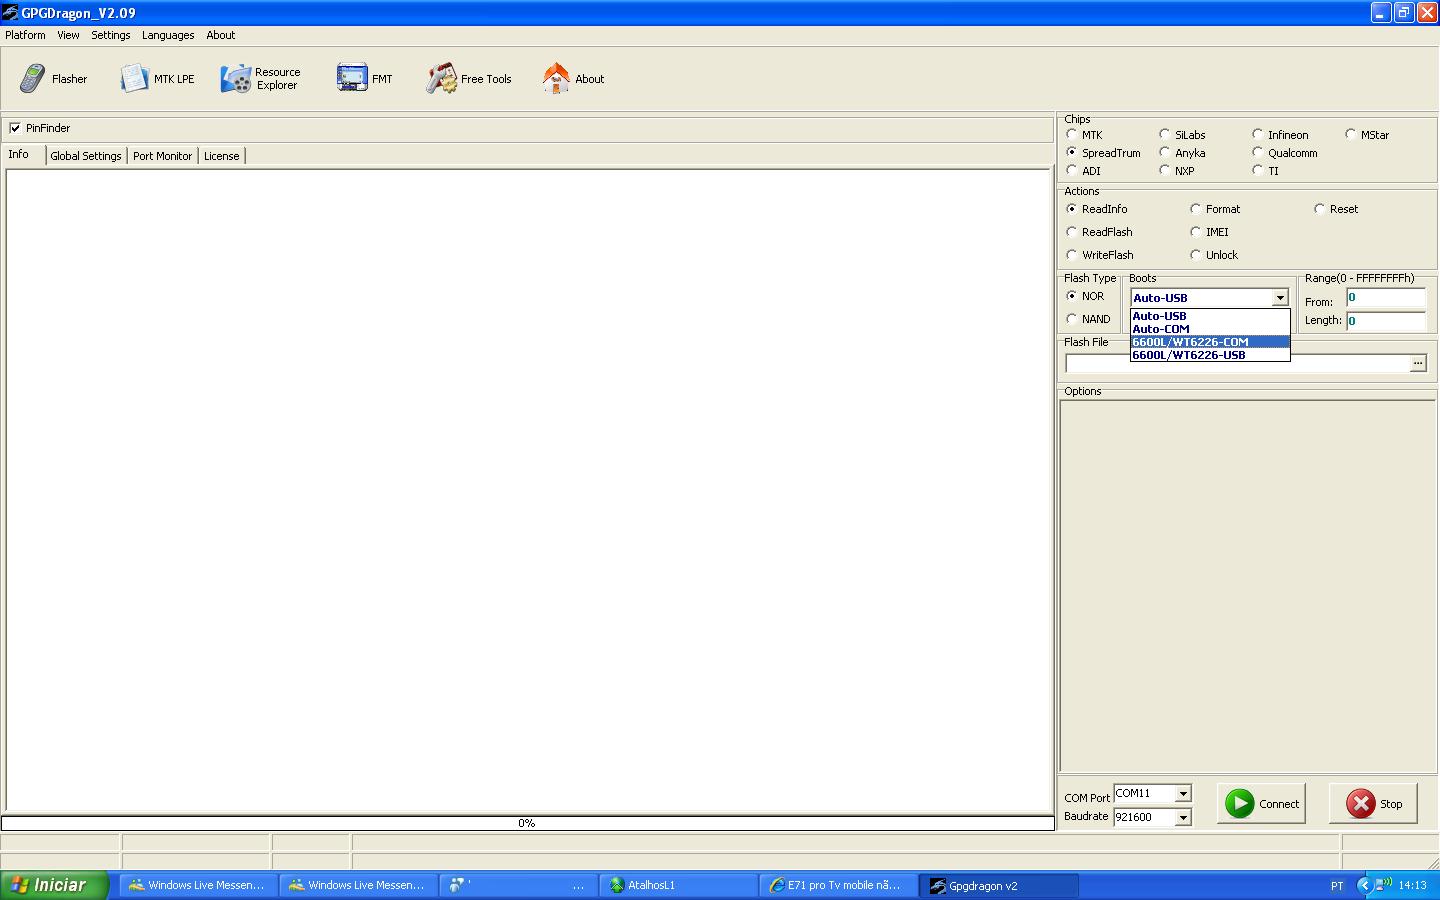Select the MTK chip radio button
Screen dimensions: 1440x900
point(1072,135)
